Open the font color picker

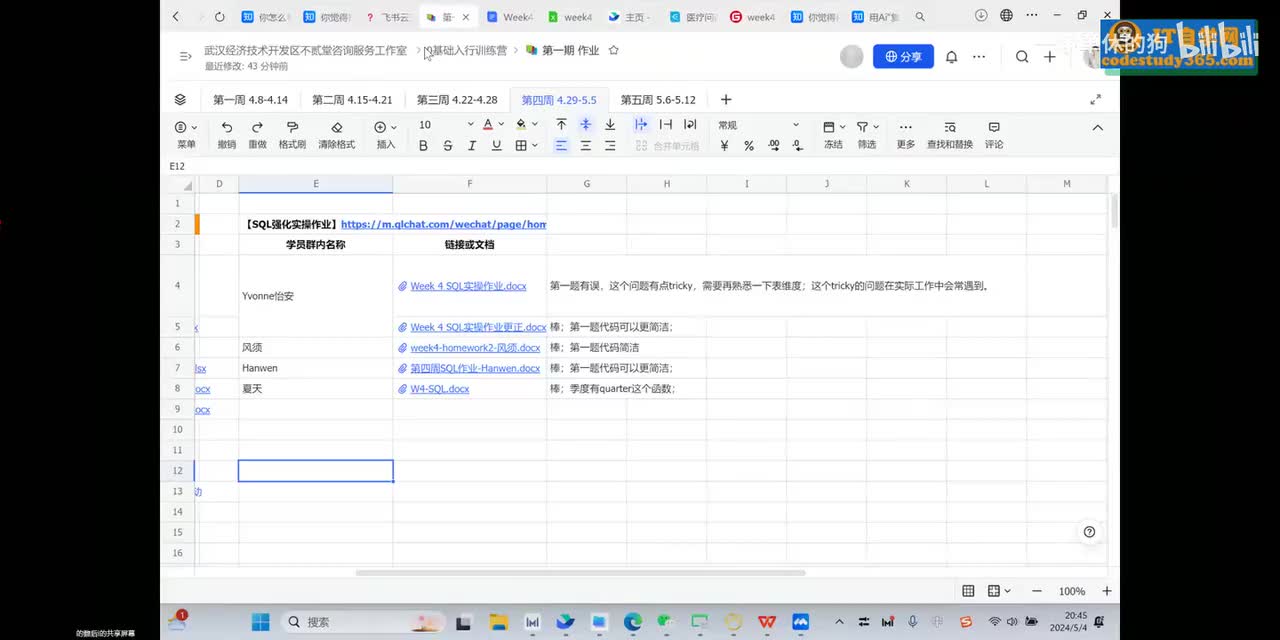(493, 125)
